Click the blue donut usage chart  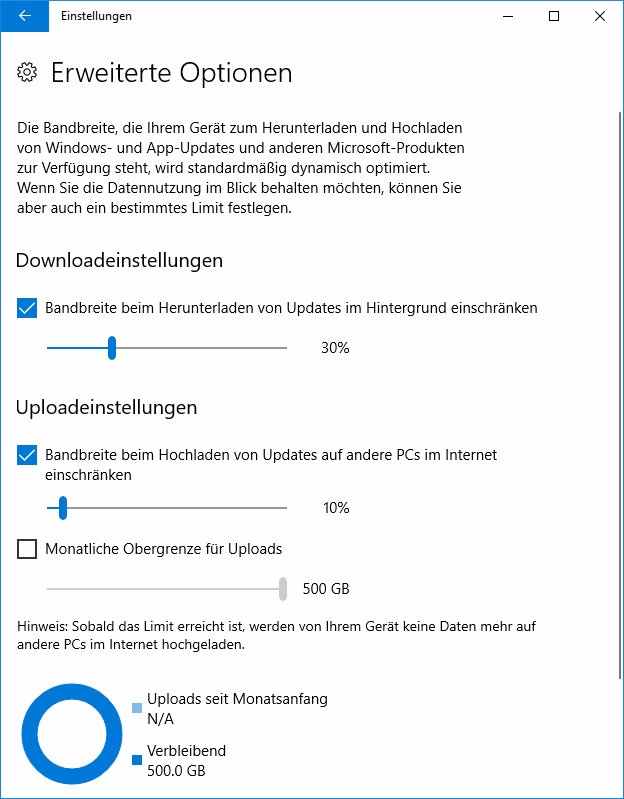72,734
